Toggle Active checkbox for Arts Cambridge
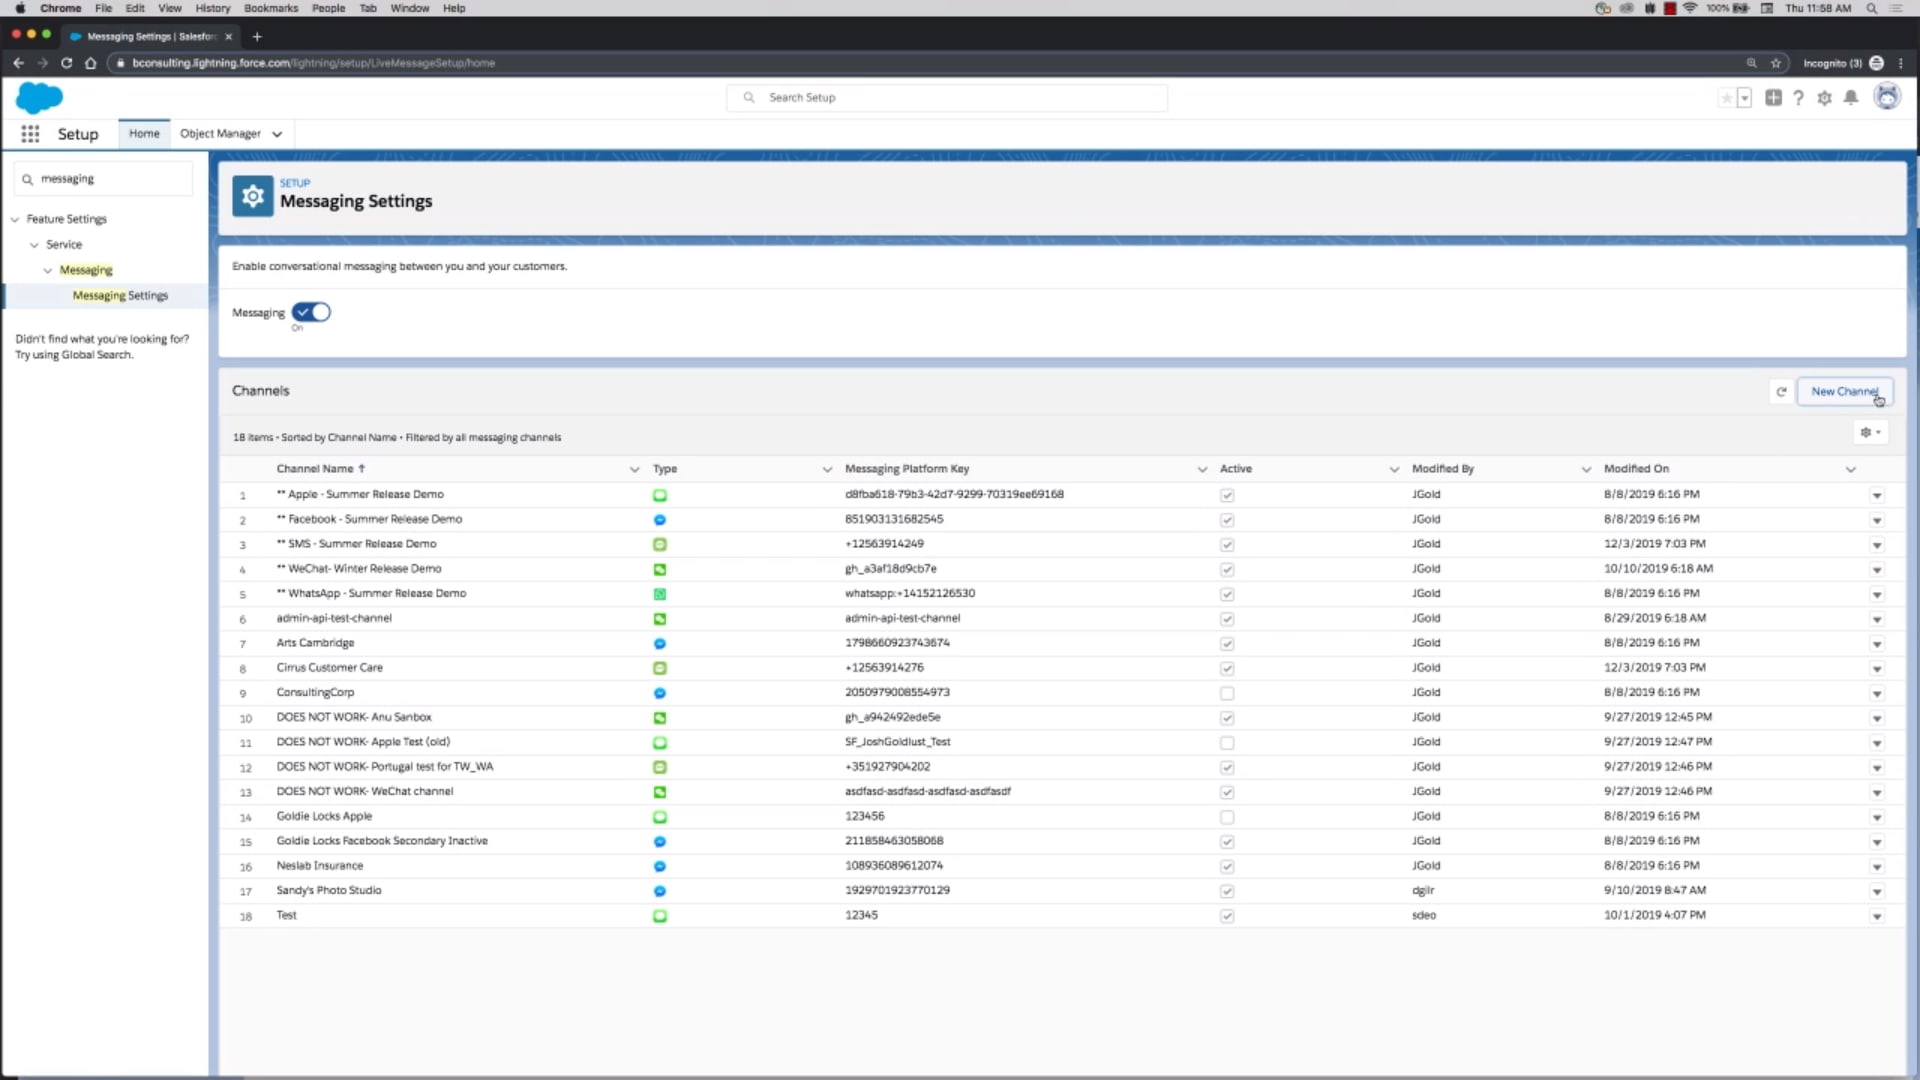The width and height of the screenshot is (1920, 1080). point(1227,644)
